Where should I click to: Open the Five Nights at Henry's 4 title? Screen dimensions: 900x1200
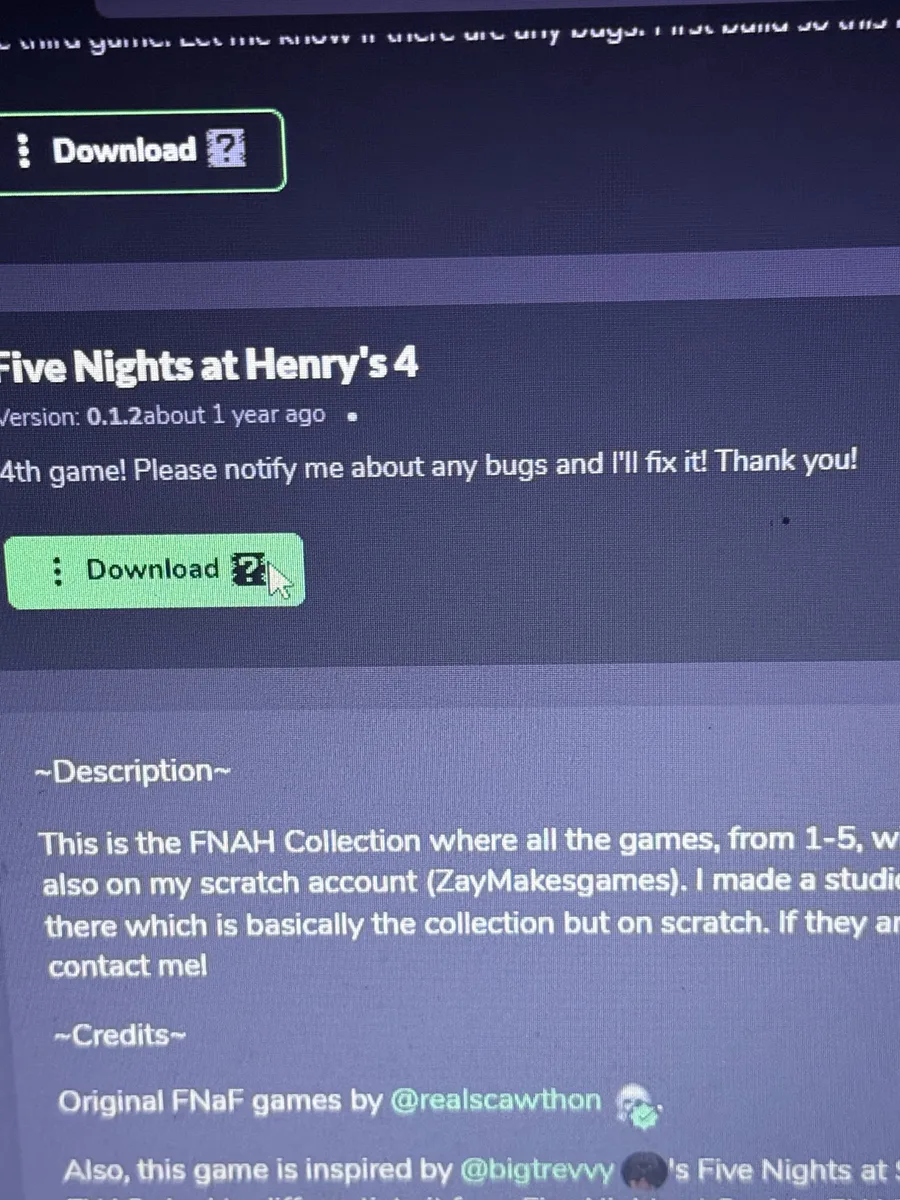click(x=208, y=365)
